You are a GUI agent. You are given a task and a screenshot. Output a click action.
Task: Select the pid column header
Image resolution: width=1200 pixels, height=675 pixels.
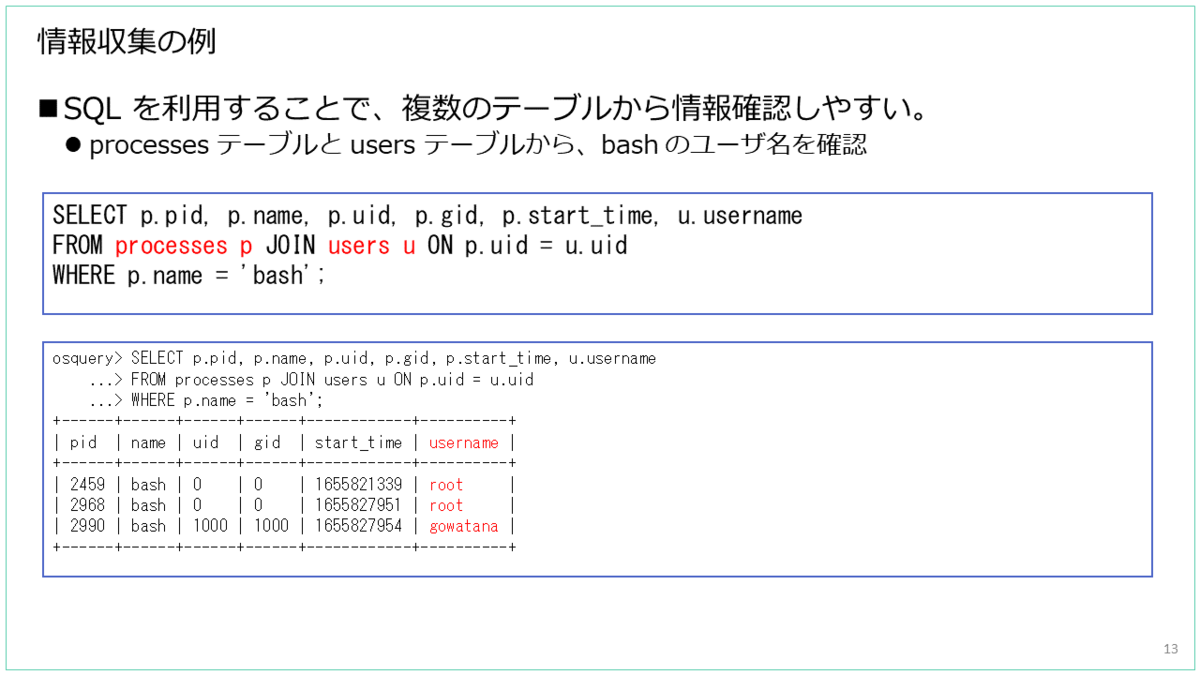(x=84, y=442)
